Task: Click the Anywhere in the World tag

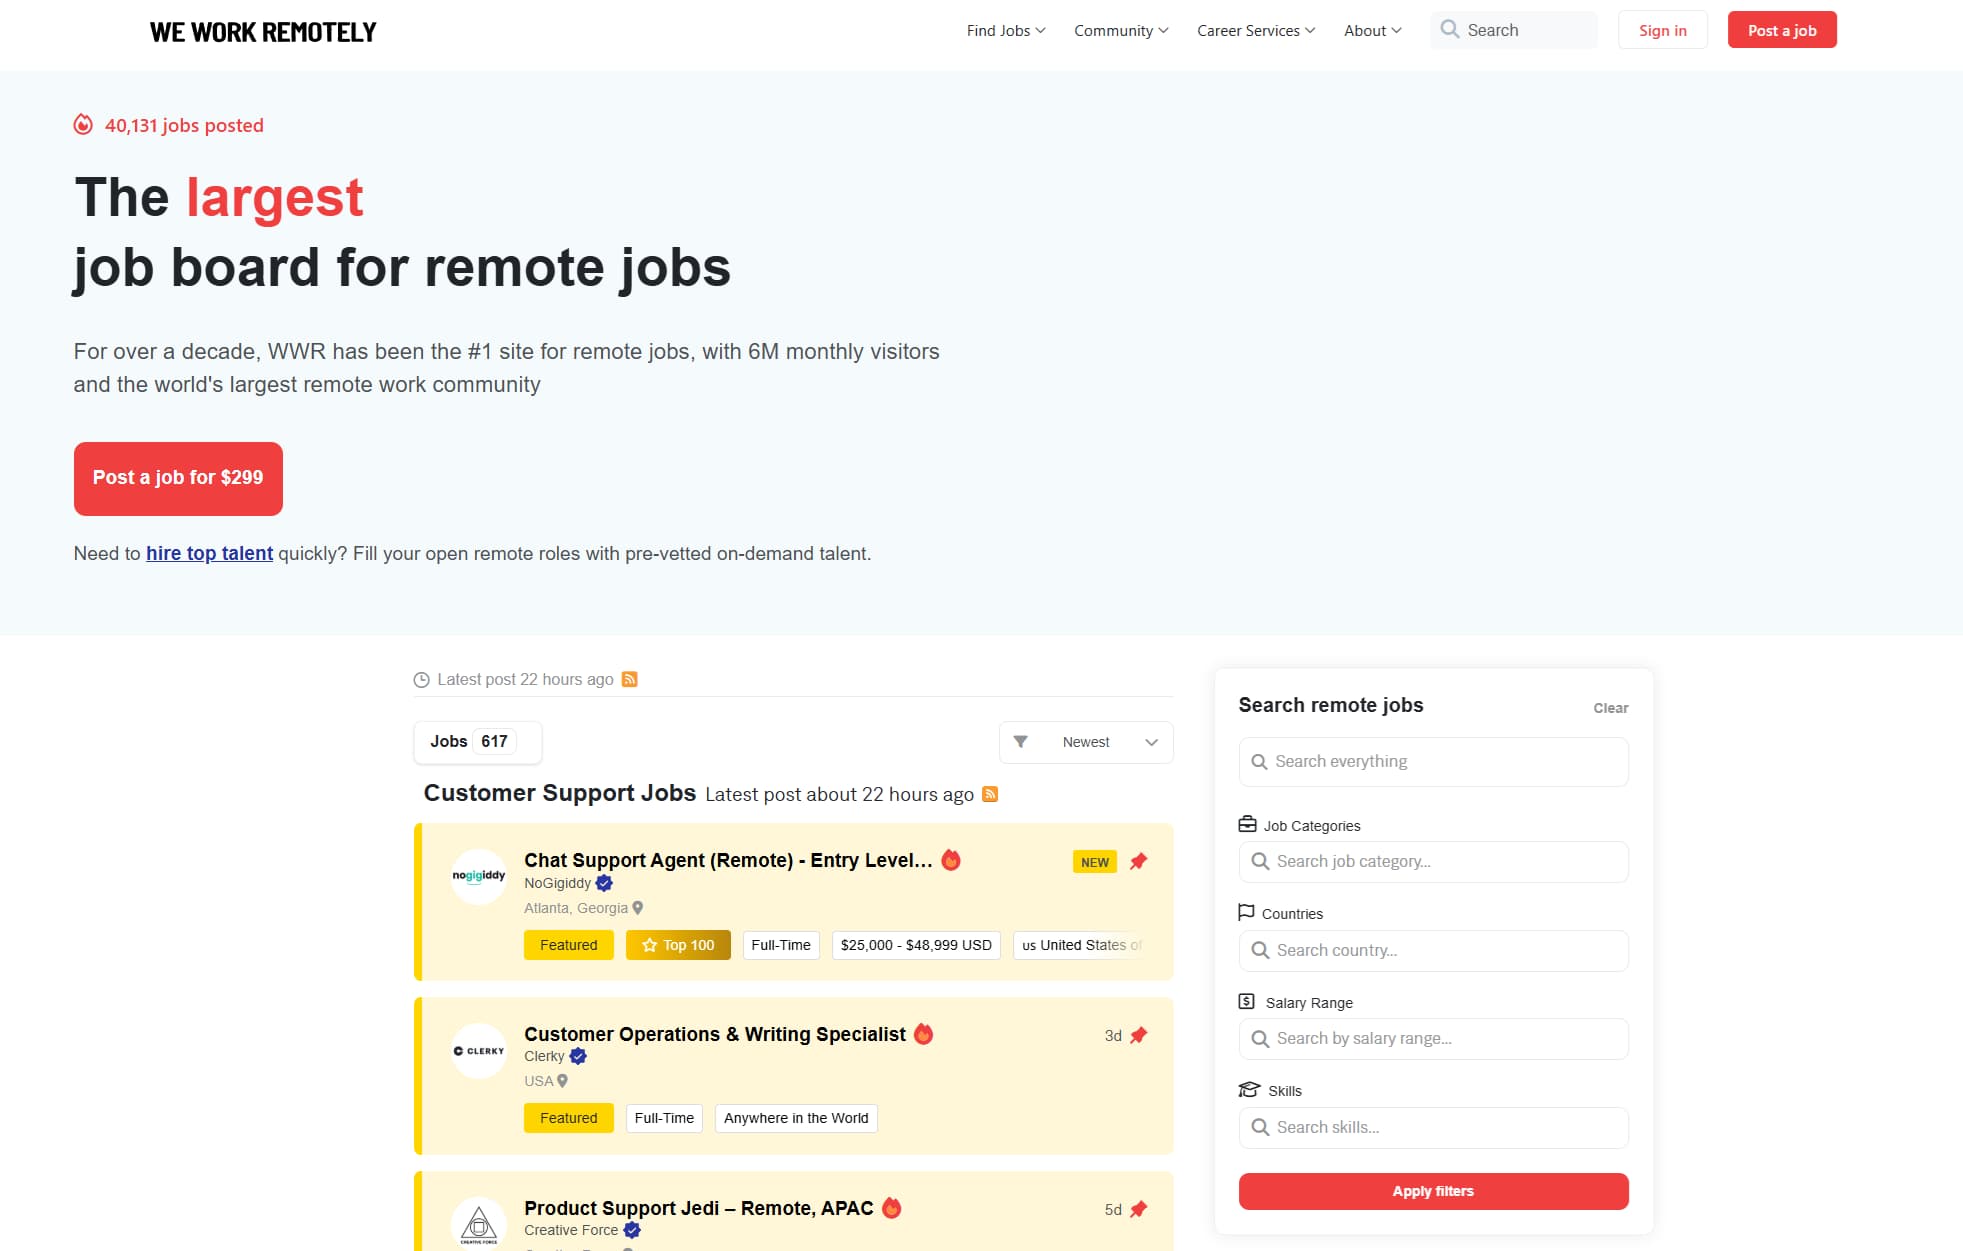Action: tap(796, 1118)
